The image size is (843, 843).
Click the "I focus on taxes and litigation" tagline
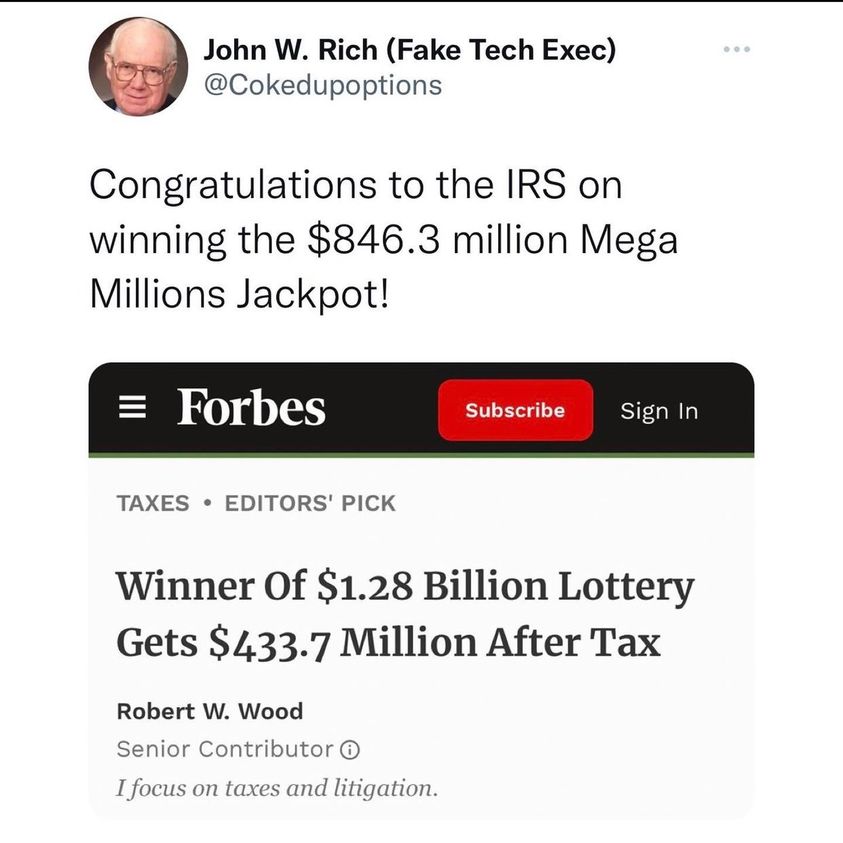point(278,787)
